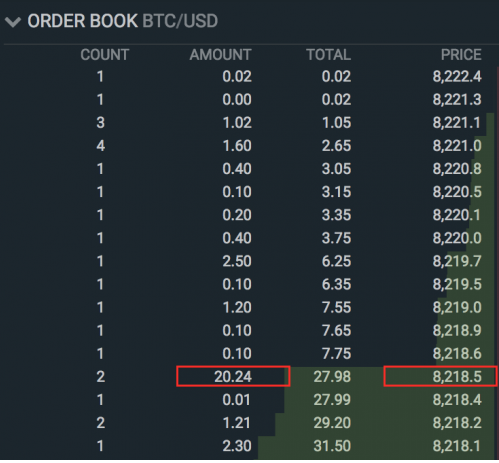This screenshot has width=499, height=463.
Task: Collapse the Order Book panel chevron
Action: (x=13, y=22)
